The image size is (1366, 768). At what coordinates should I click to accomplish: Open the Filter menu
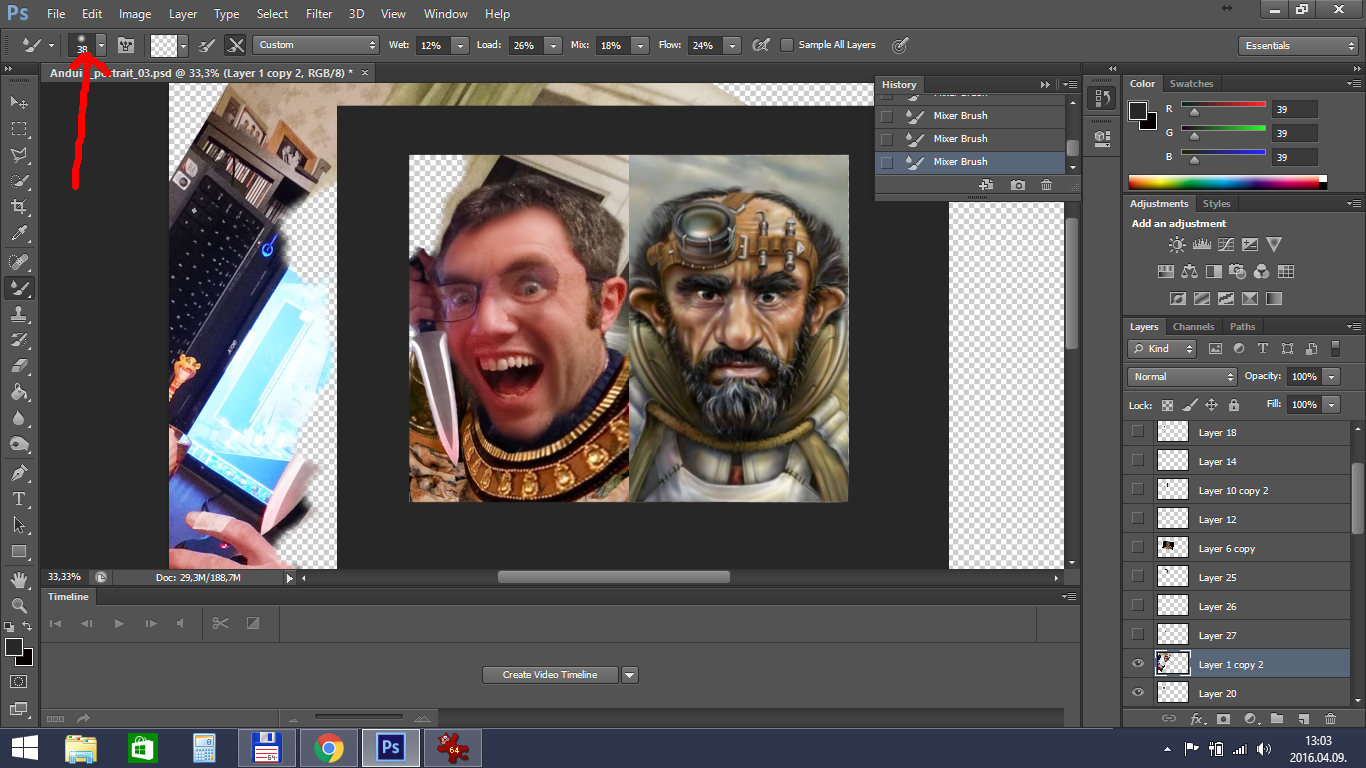[319, 14]
